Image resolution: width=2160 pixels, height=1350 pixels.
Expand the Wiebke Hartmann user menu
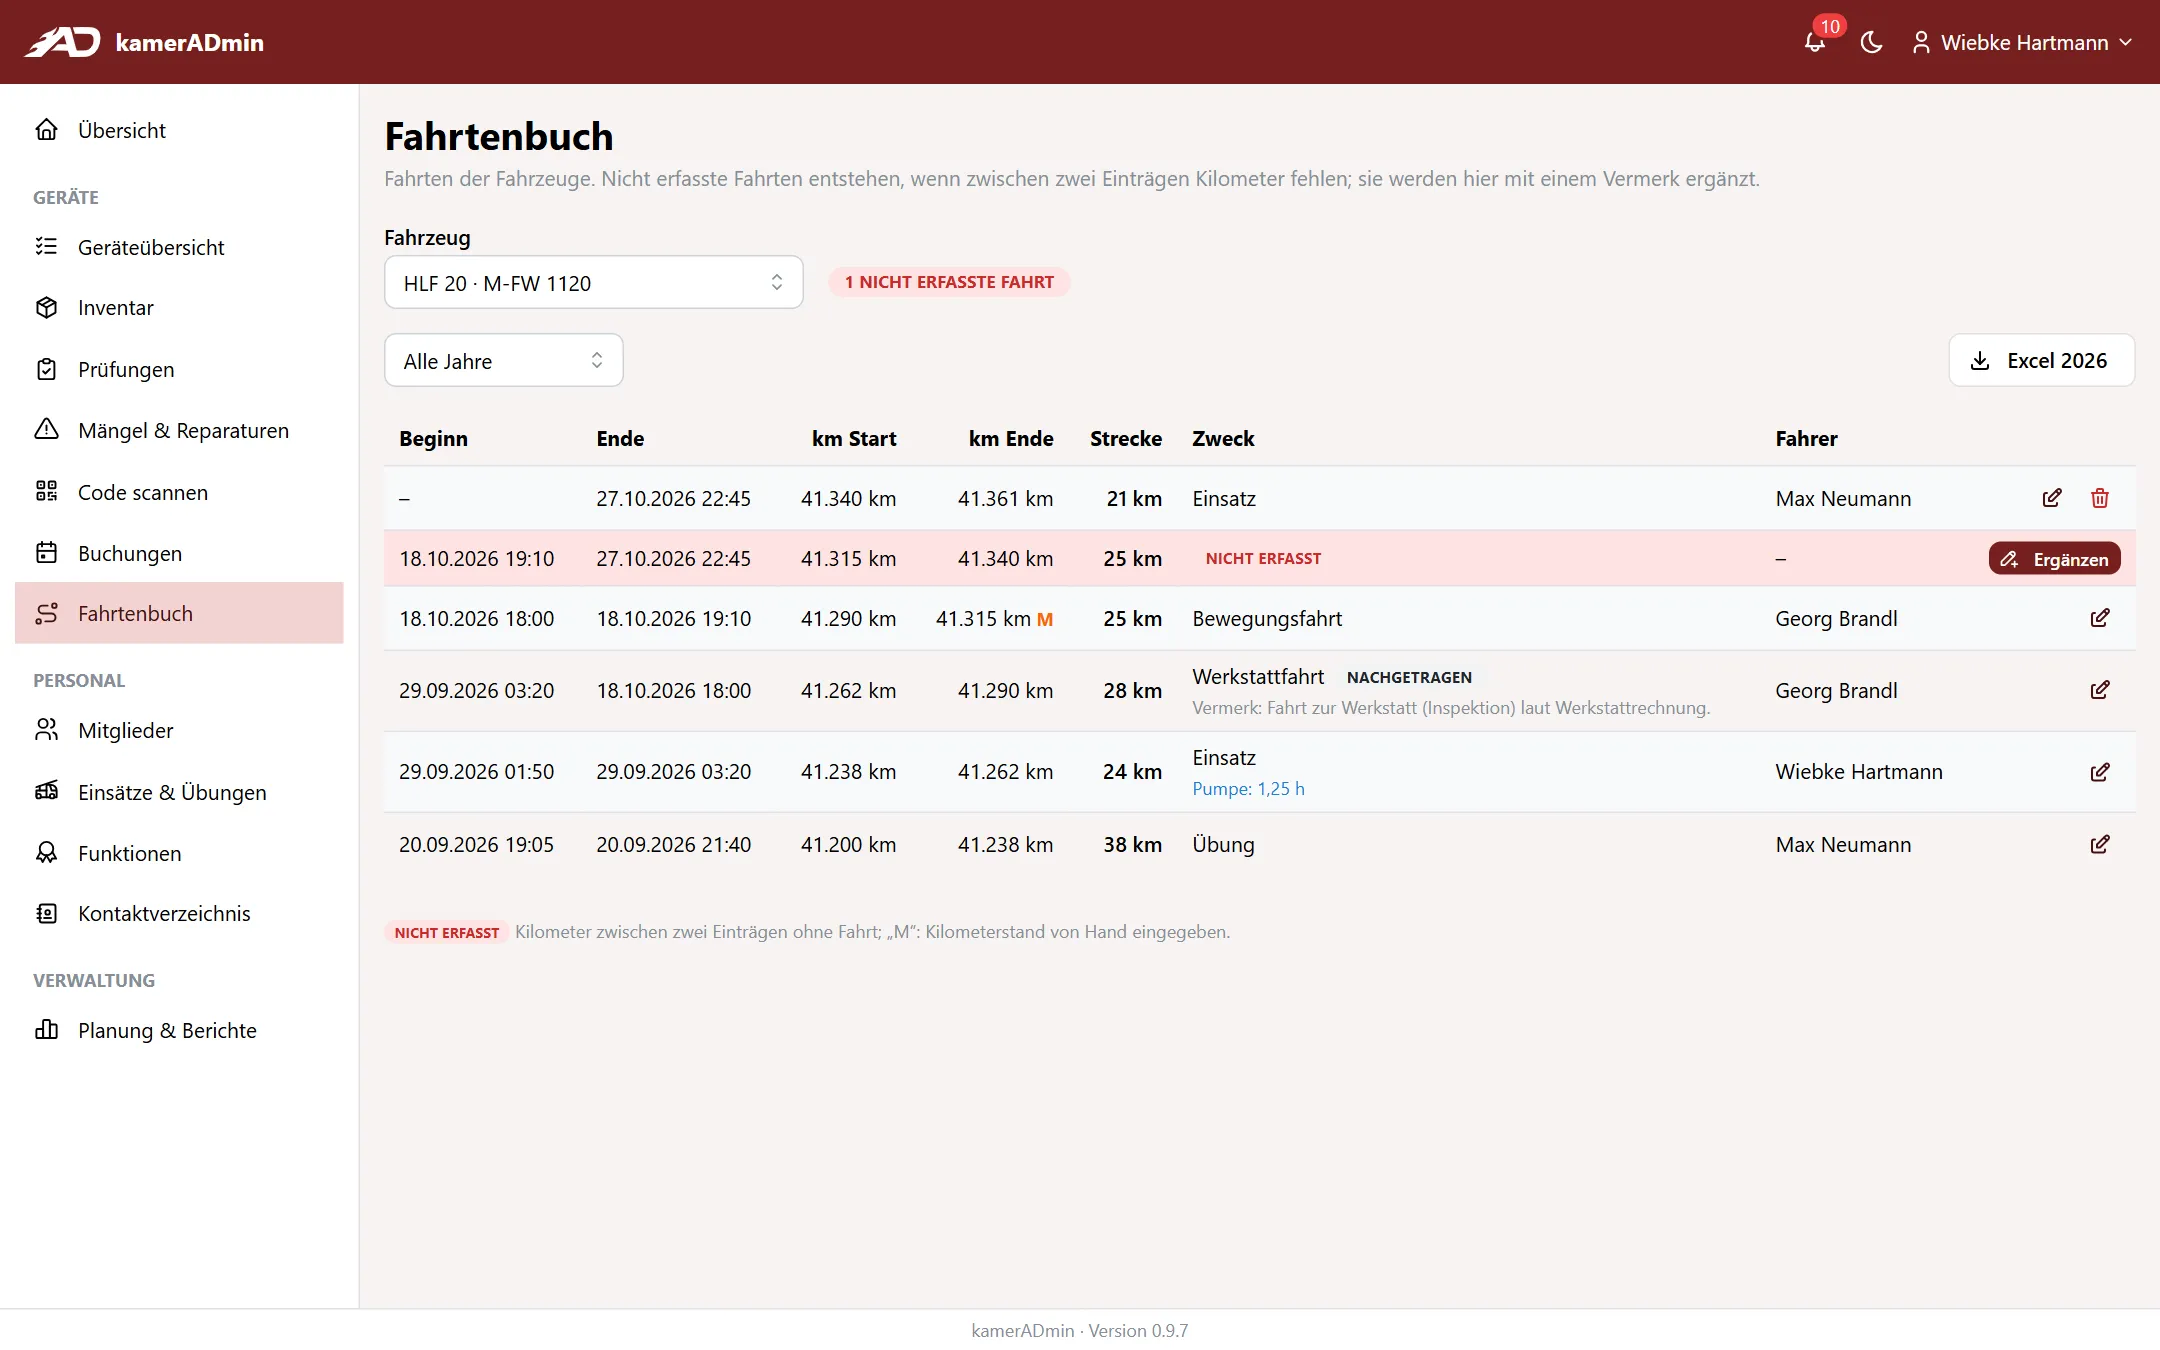[2022, 42]
